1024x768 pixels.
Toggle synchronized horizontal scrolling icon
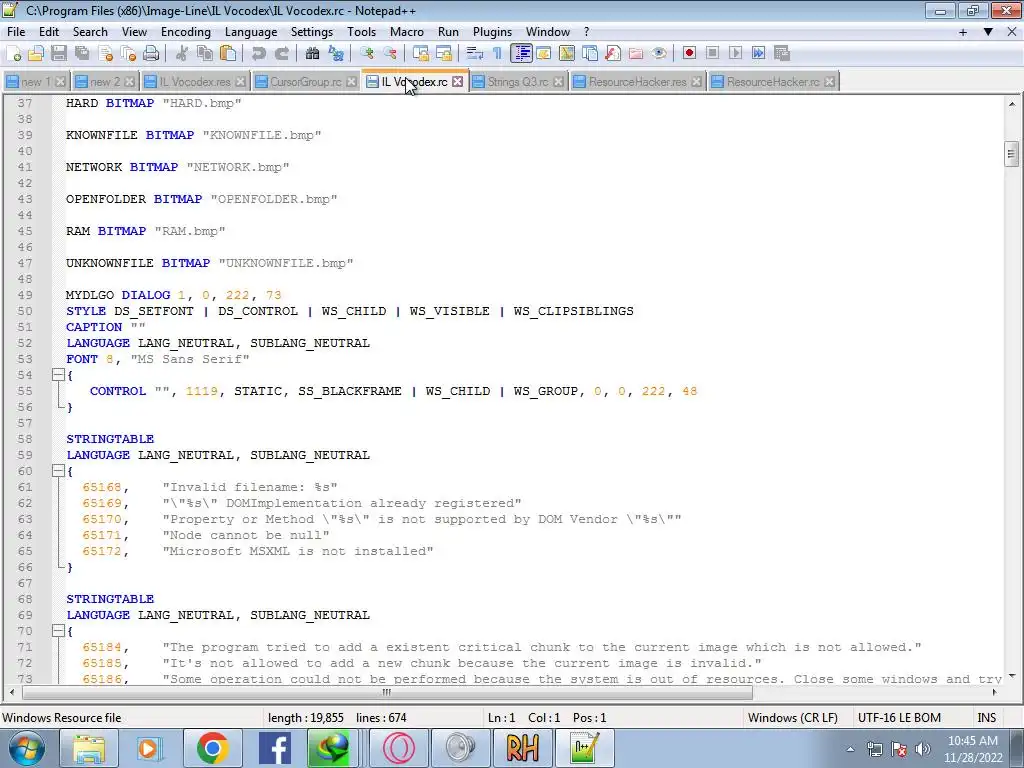(x=444, y=54)
